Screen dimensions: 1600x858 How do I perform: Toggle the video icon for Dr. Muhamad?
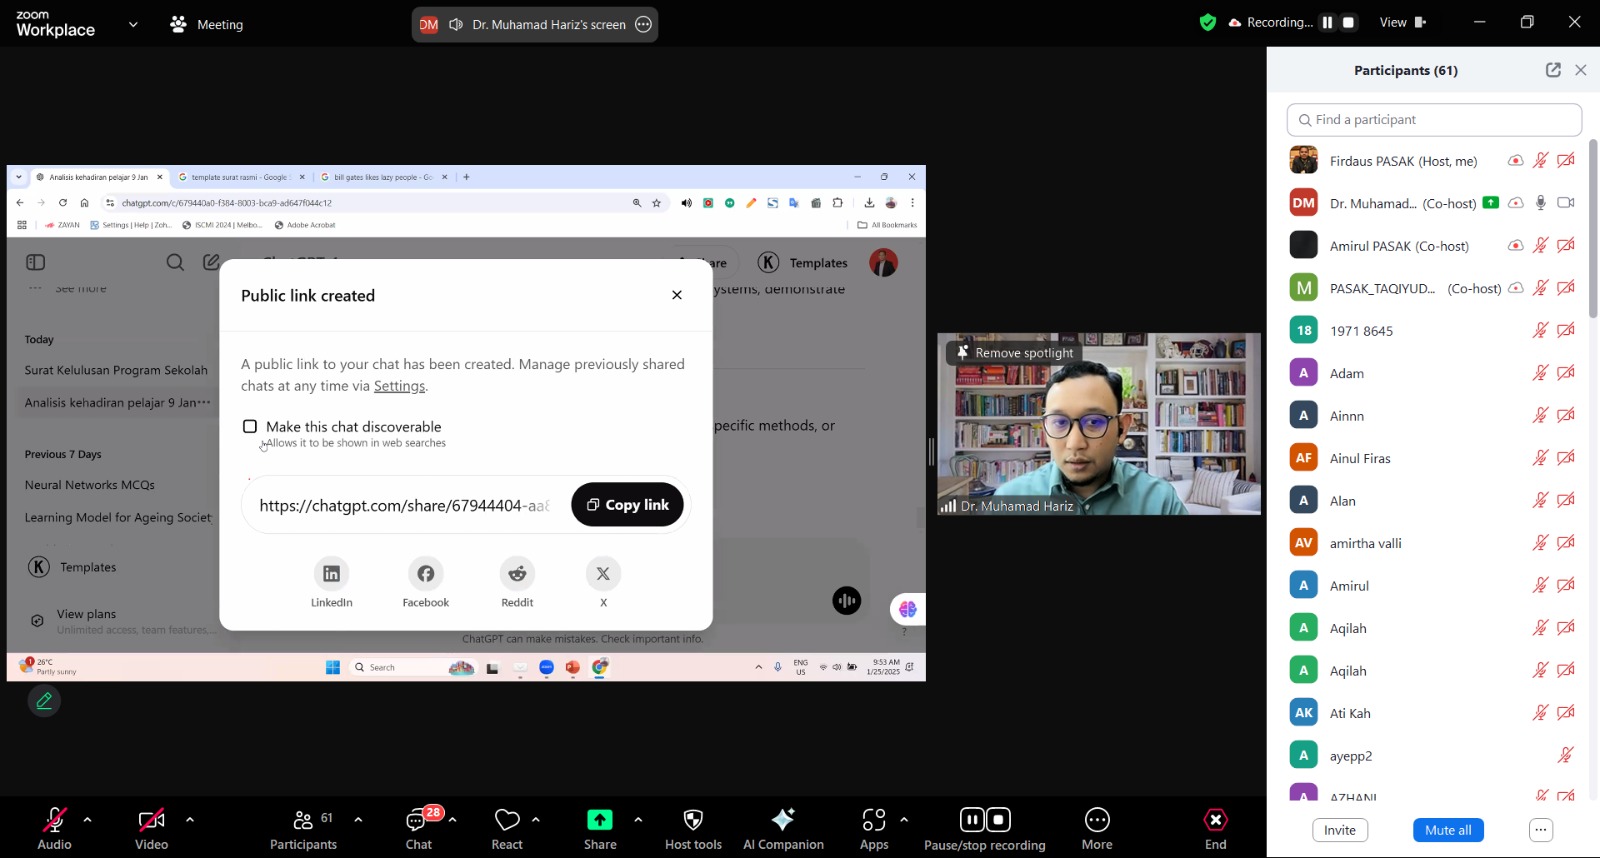click(1566, 203)
